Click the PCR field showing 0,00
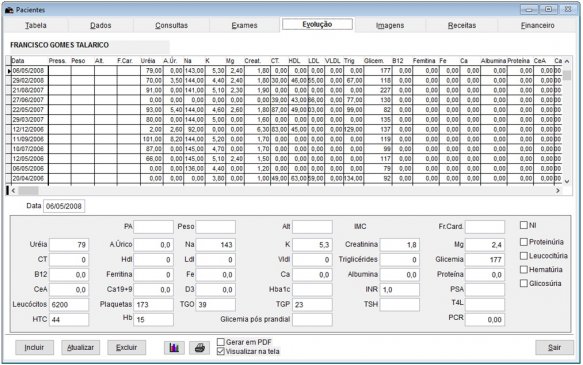Screen dimensions: 583x365 485,320
